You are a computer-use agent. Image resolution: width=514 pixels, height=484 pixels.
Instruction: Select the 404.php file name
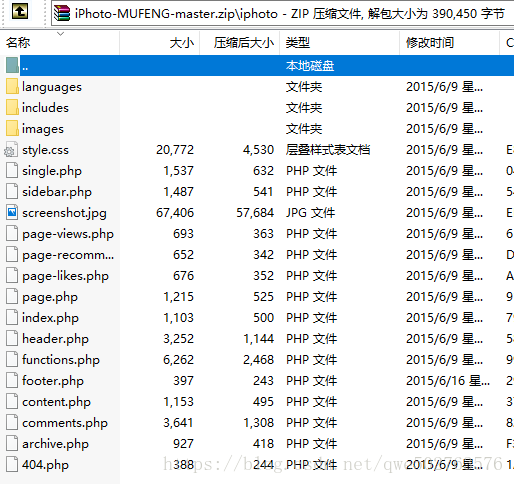coord(45,465)
